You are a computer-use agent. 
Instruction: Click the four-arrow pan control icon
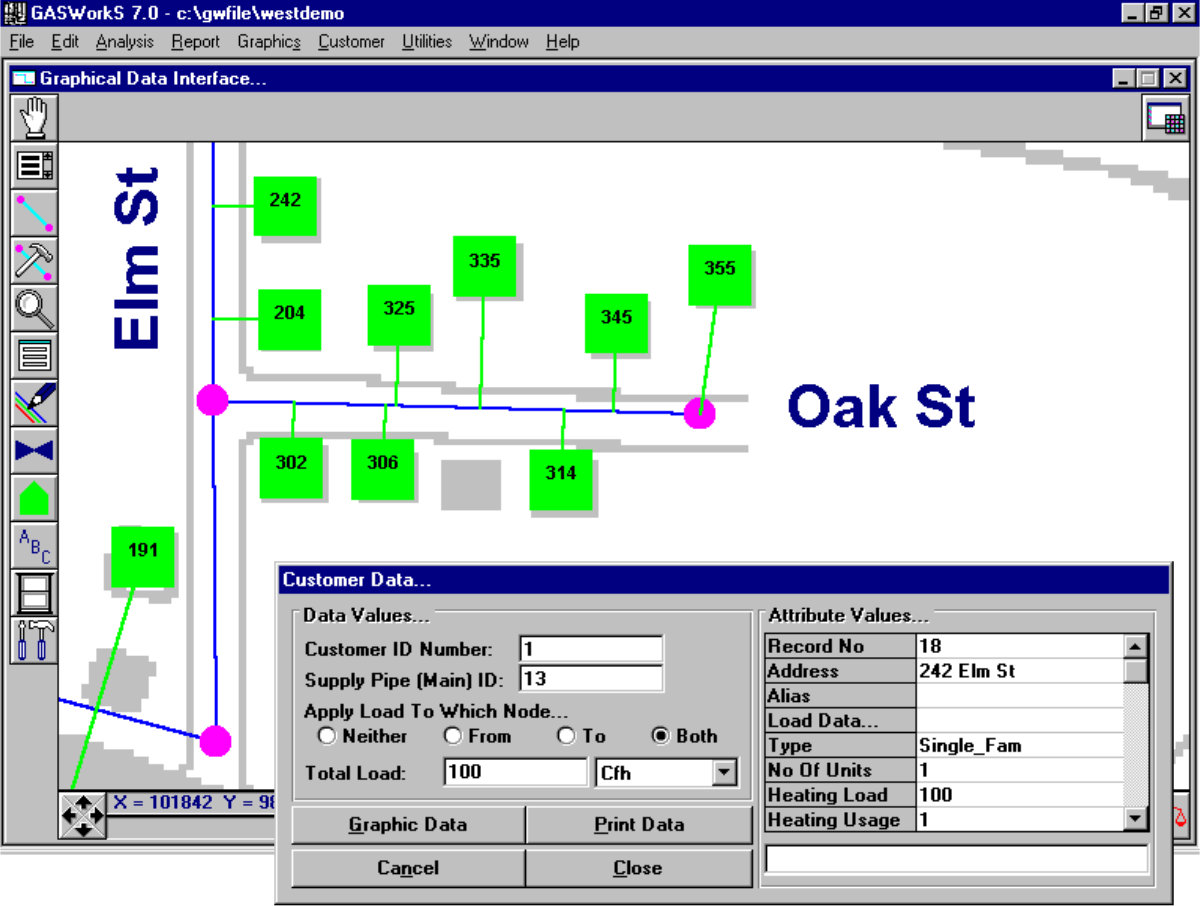point(82,815)
